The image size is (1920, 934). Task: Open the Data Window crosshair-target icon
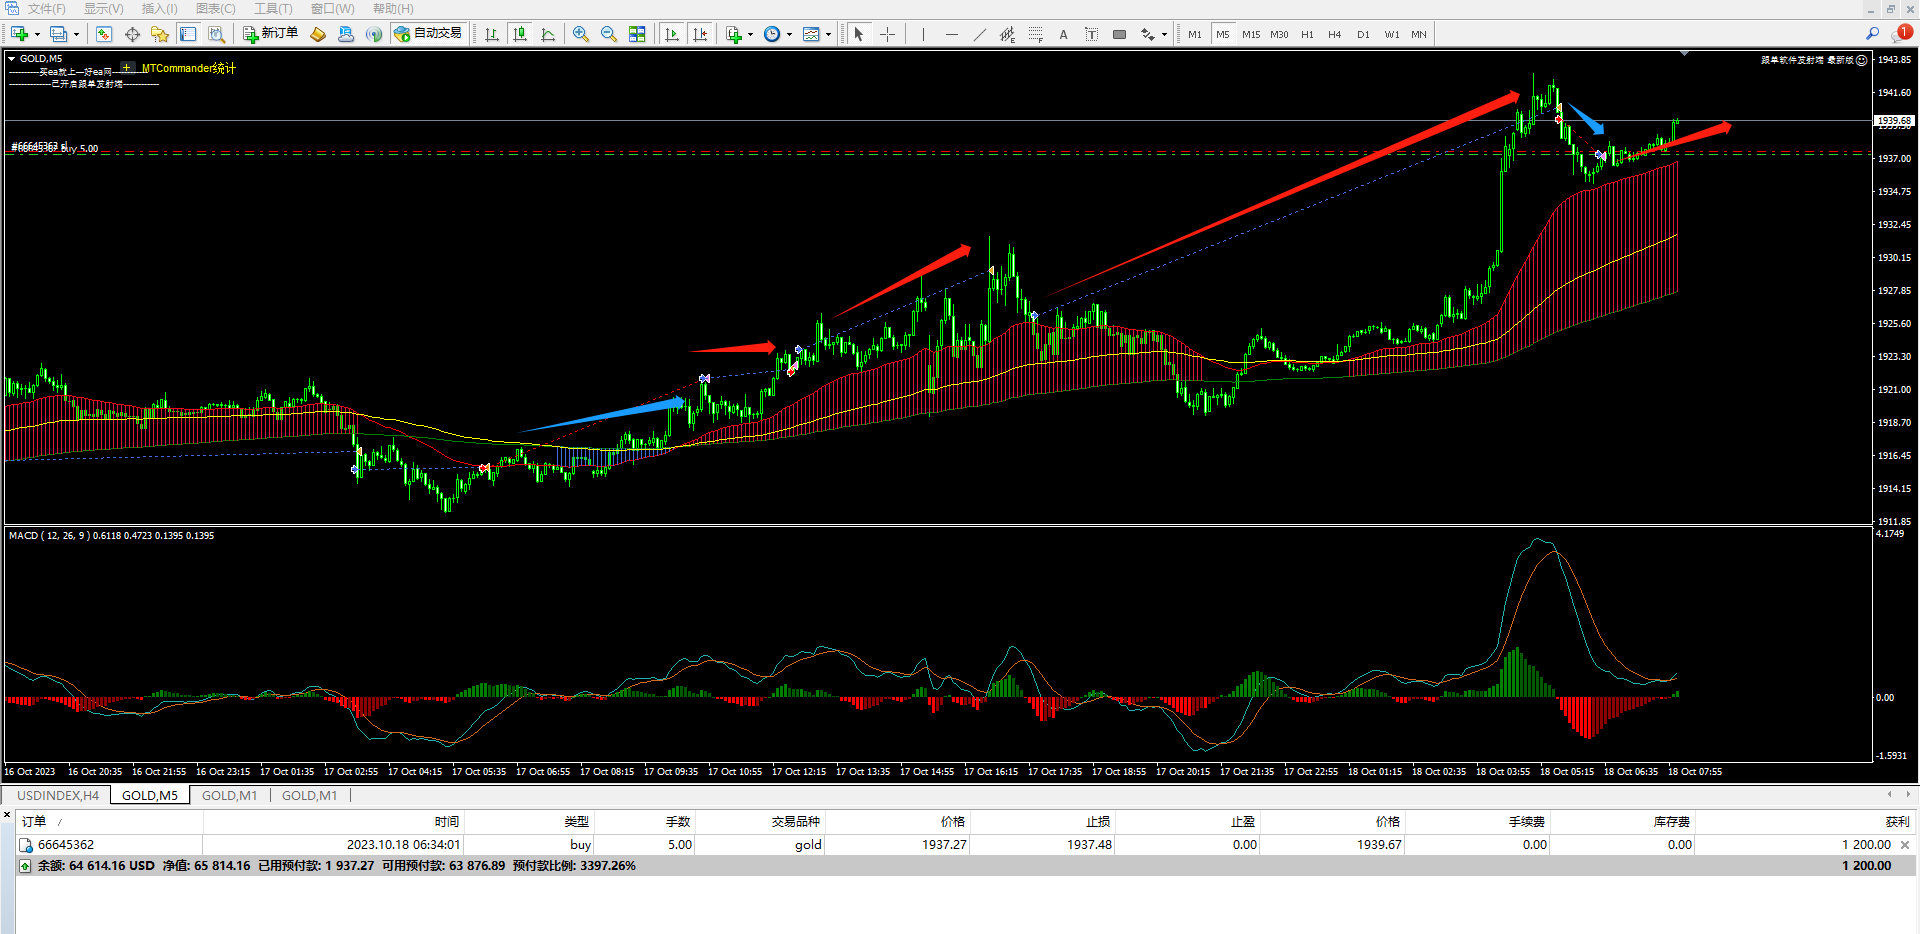point(132,34)
